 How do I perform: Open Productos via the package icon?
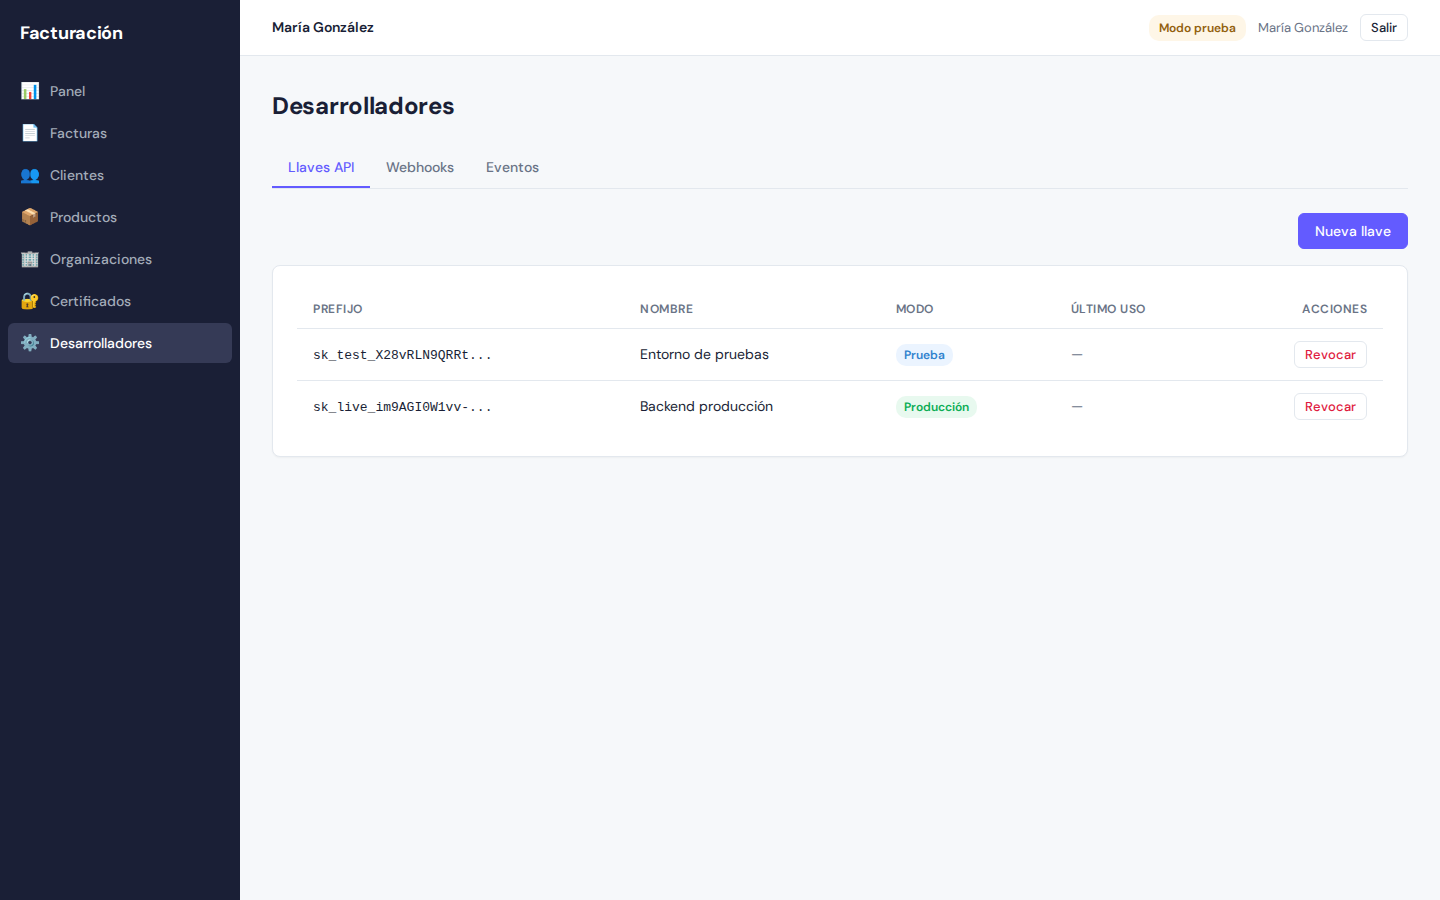coord(30,216)
